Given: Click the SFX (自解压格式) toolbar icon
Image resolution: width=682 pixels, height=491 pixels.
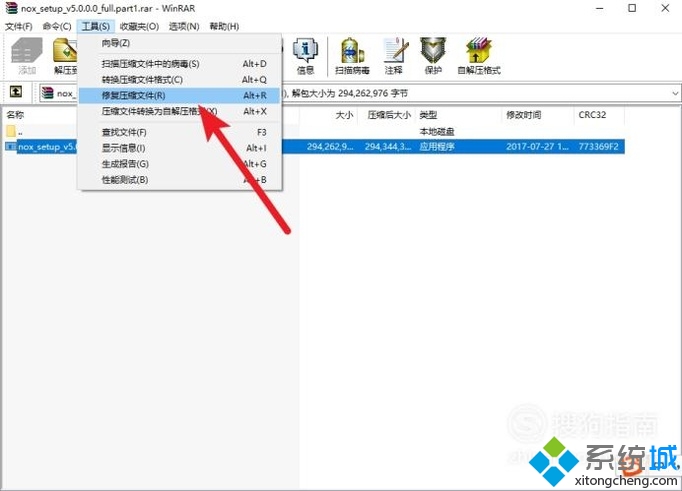Looking at the screenshot, I should pyautogui.click(x=479, y=56).
